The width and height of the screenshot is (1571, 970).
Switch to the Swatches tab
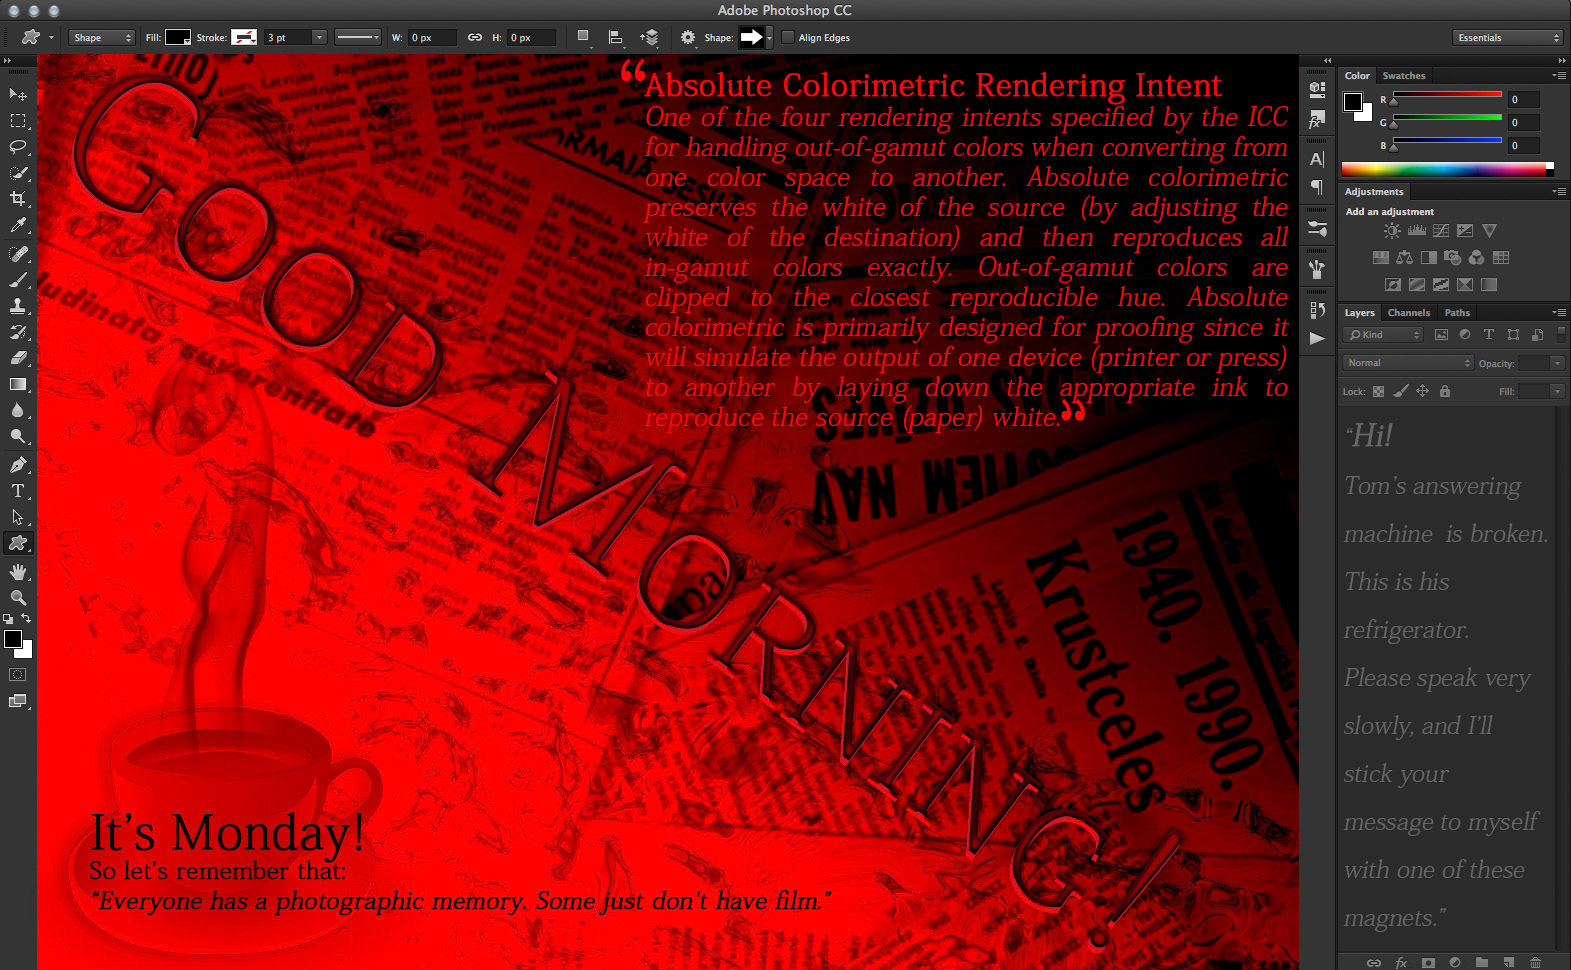(1404, 76)
